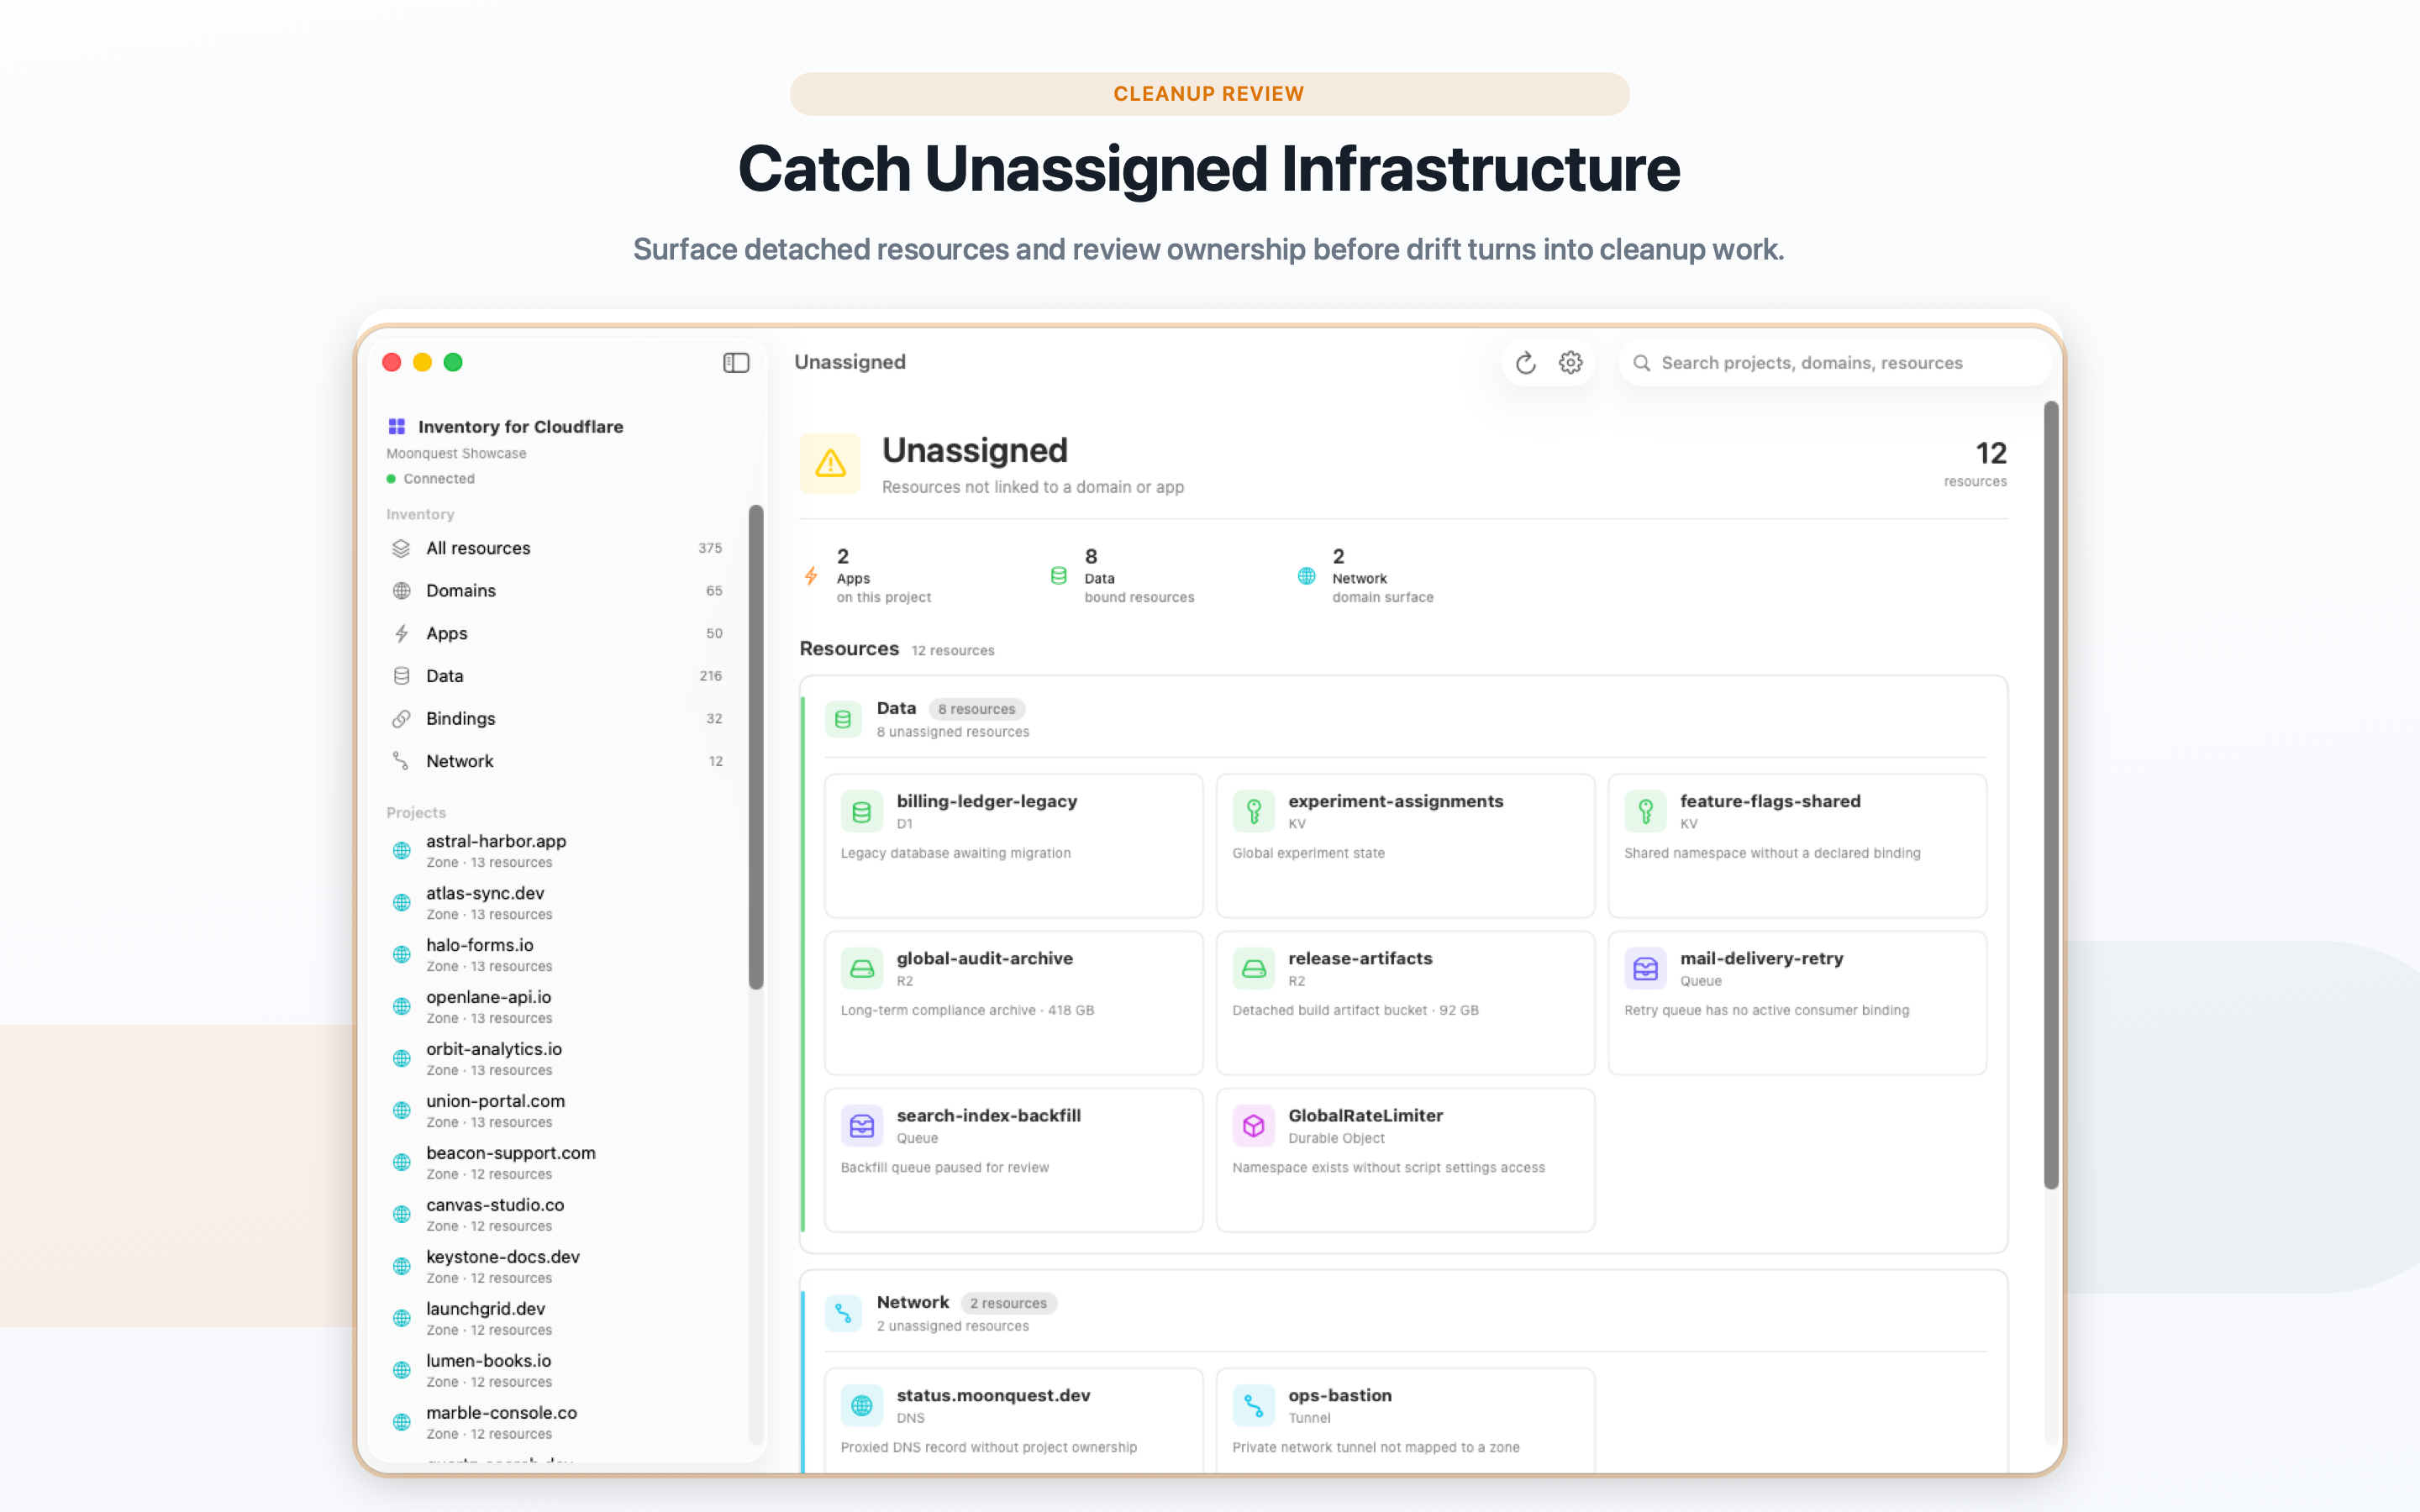Click the Apps lightning icon in sidebar
This screenshot has width=2420, height=1512.
(401, 634)
